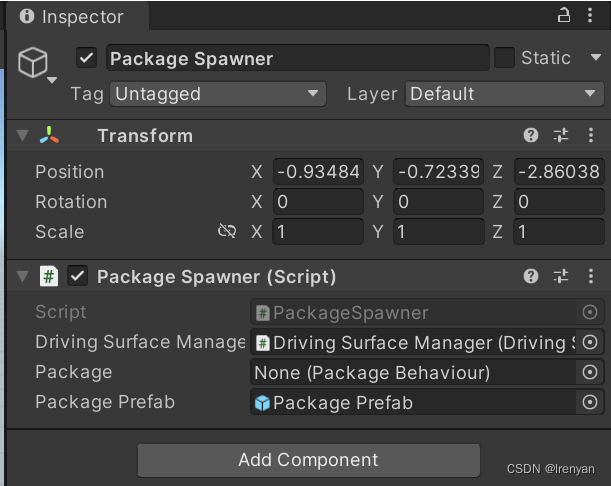Enable the Static checkbox
Image resolution: width=611 pixels, height=486 pixels.
pyautogui.click(x=505, y=58)
